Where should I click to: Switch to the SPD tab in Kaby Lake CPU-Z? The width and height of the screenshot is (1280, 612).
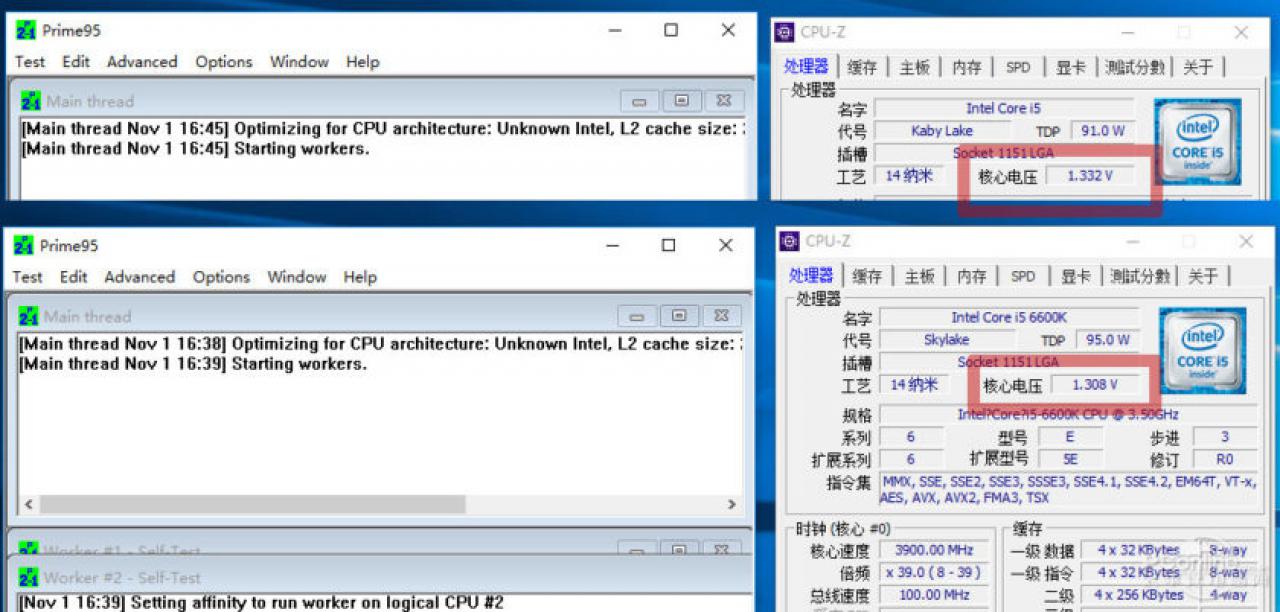point(1018,67)
